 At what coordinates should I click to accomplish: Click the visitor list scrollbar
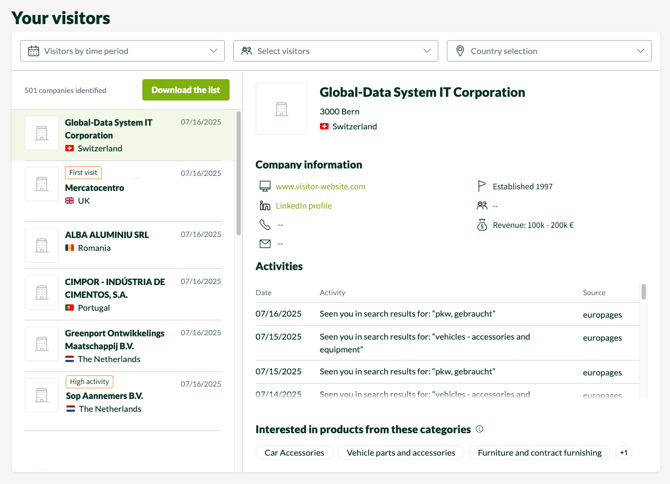click(x=238, y=173)
